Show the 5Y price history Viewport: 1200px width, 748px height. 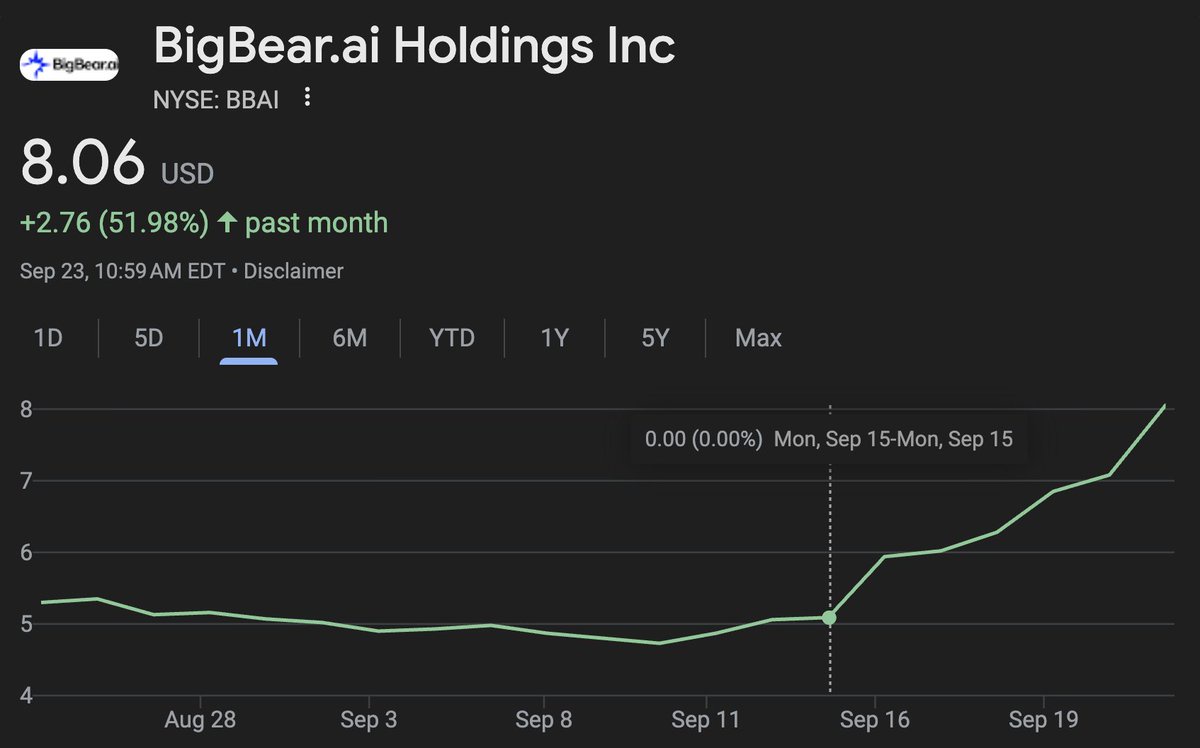[x=655, y=338]
